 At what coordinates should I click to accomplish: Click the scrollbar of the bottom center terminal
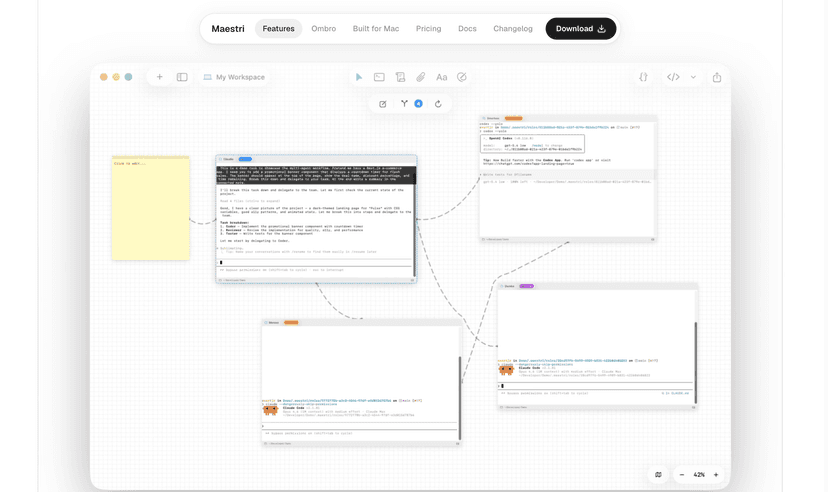[460, 398]
